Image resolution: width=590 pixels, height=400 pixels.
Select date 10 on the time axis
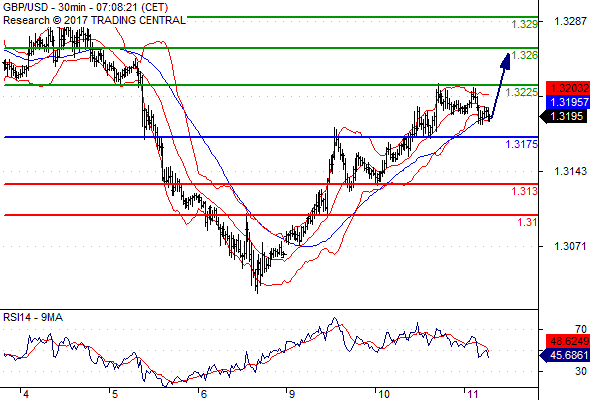tap(384, 394)
